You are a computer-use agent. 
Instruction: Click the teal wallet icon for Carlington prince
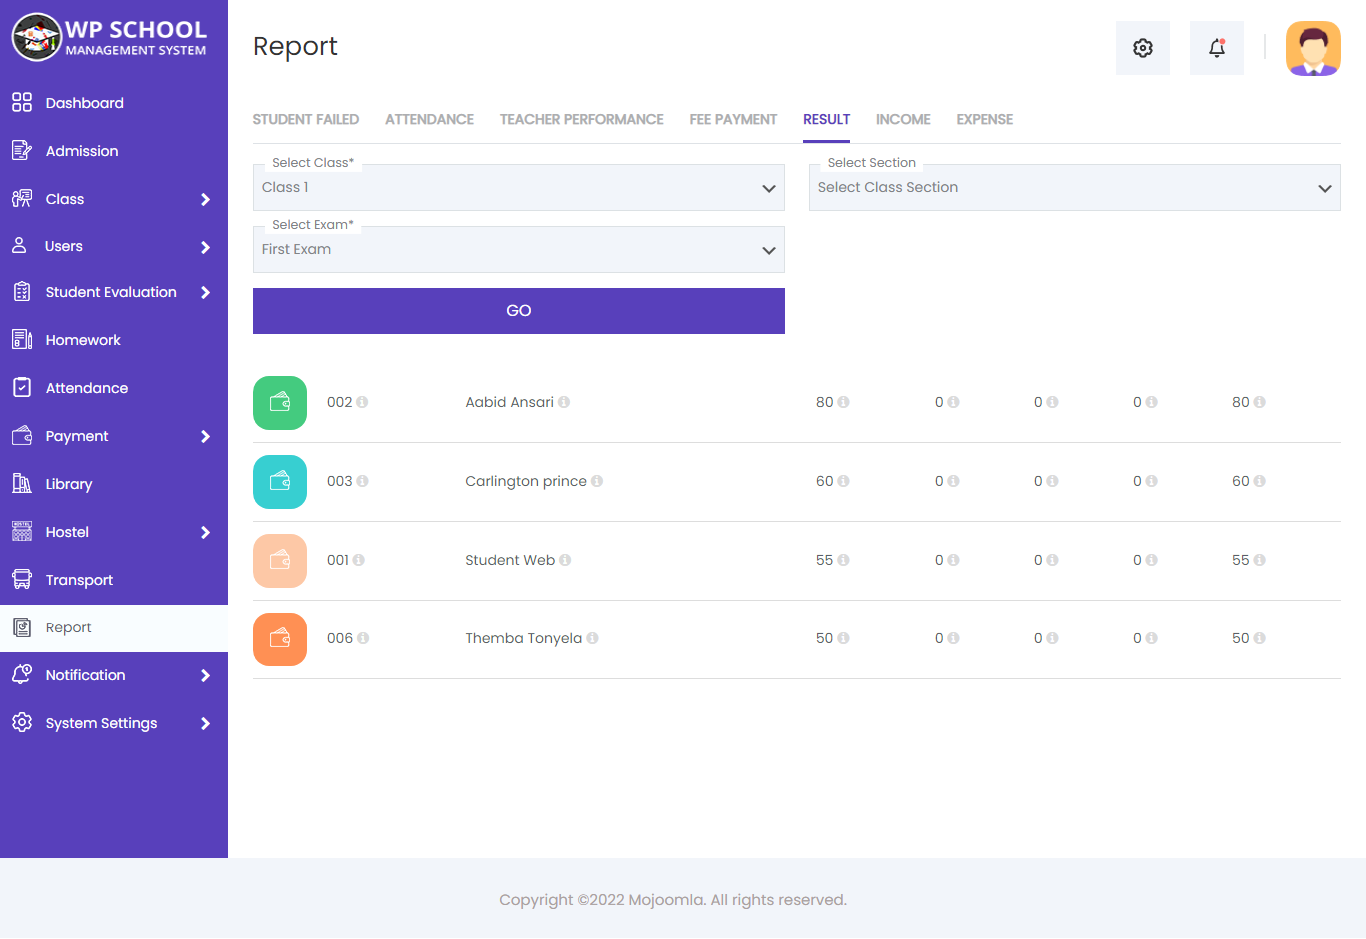pyautogui.click(x=280, y=481)
